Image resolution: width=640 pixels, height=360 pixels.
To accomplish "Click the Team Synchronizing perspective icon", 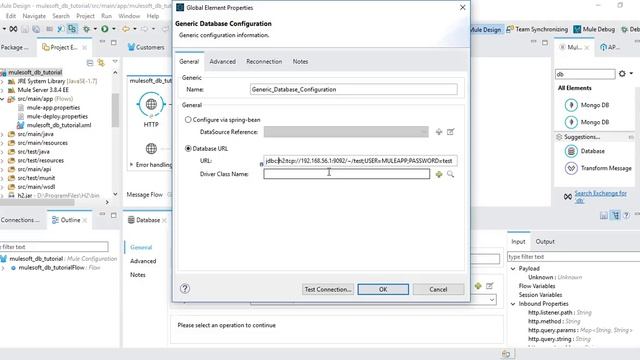I will click(510, 29).
